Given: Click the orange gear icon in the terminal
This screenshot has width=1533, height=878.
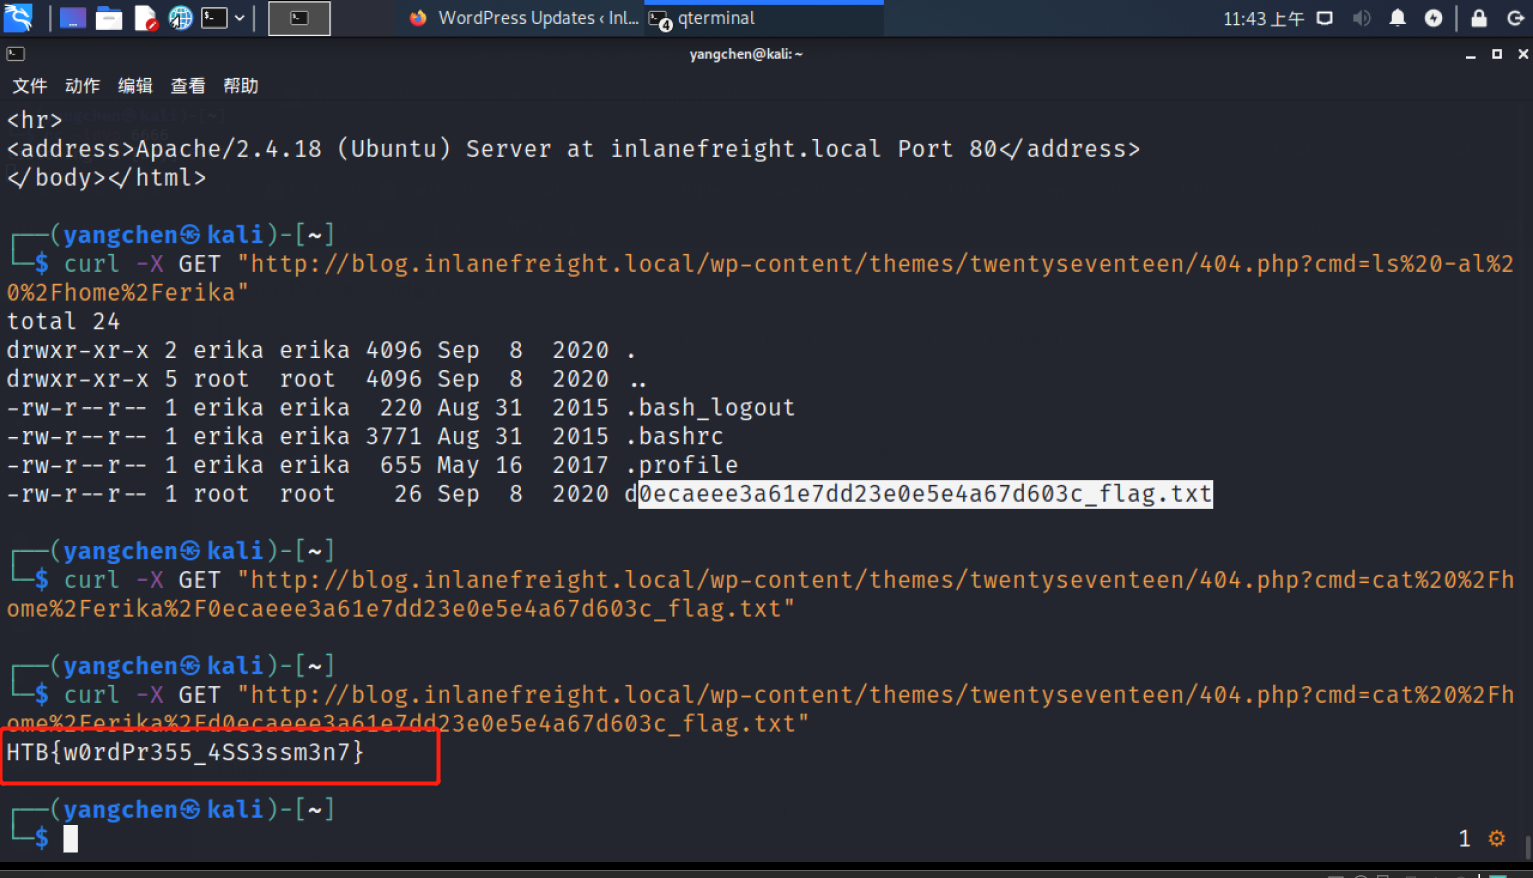Looking at the screenshot, I should pos(1497,839).
